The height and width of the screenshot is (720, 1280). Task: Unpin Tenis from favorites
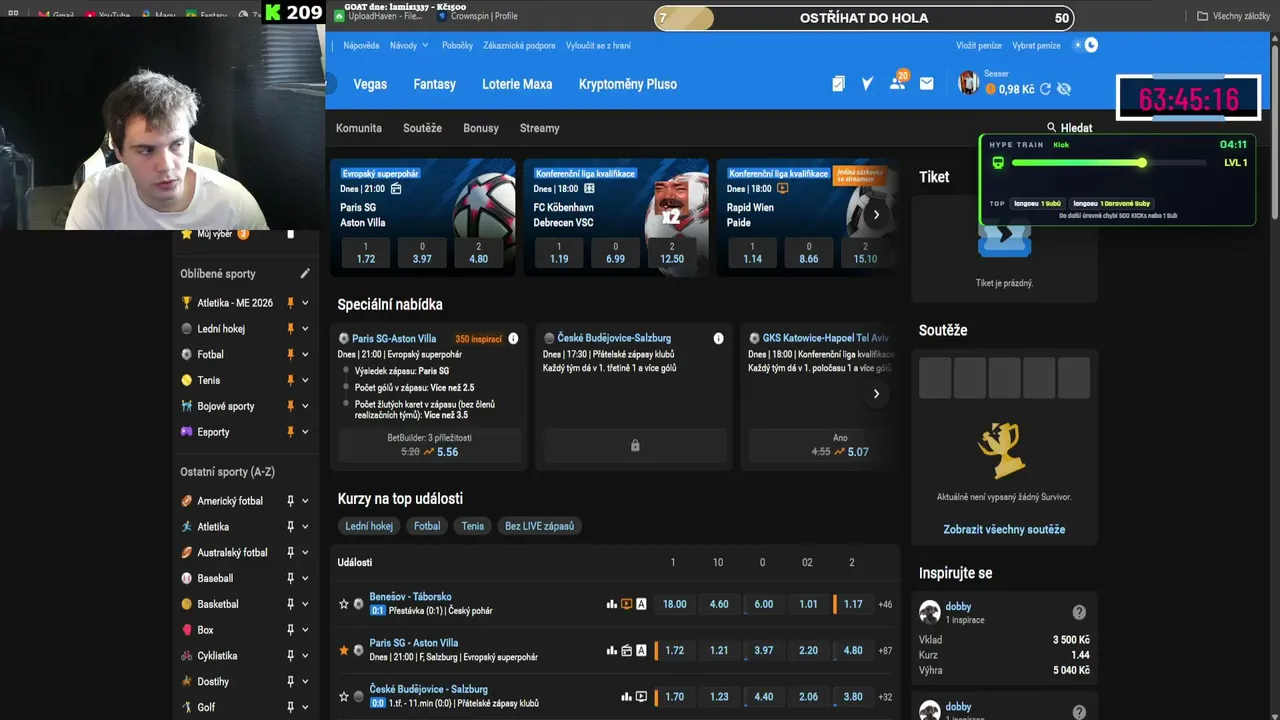coord(291,381)
